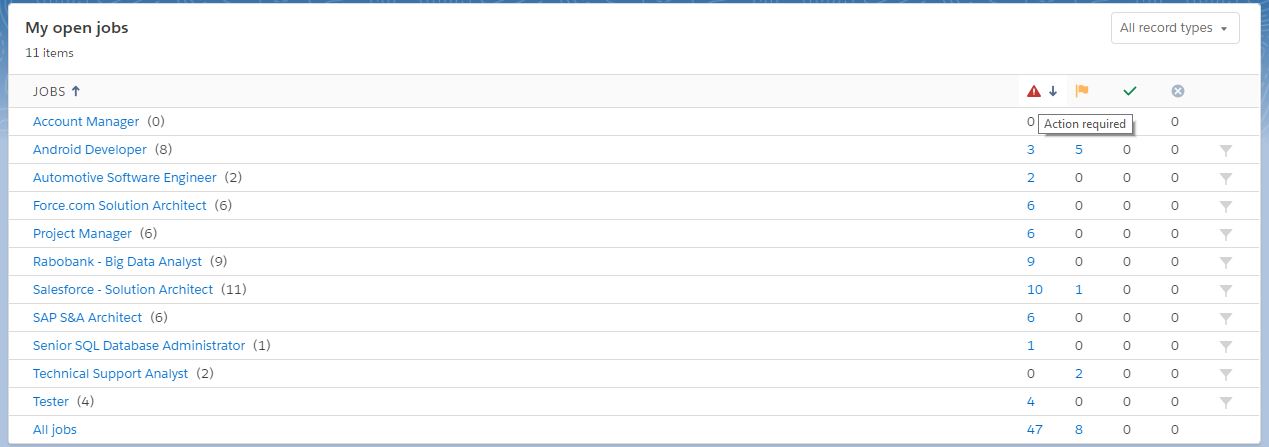The width and height of the screenshot is (1269, 447).
Task: Click the filter funnel icon for Project Manager
Action: pyautogui.click(x=1226, y=234)
